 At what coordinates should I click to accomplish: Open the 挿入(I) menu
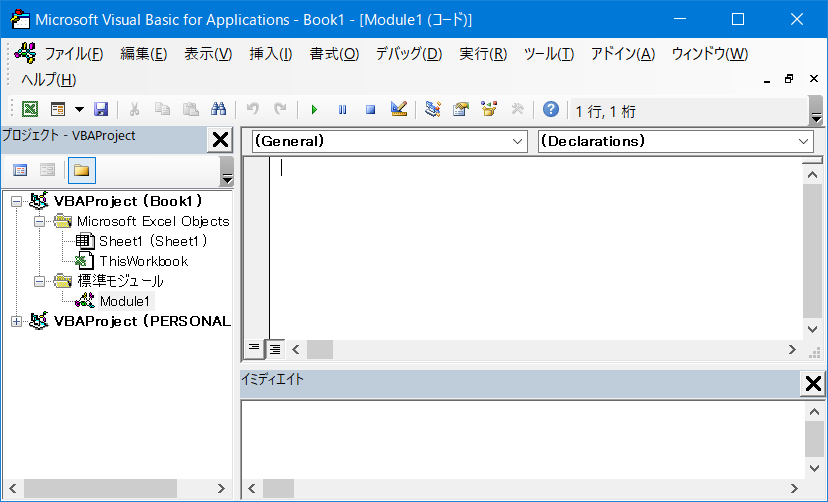(270, 54)
